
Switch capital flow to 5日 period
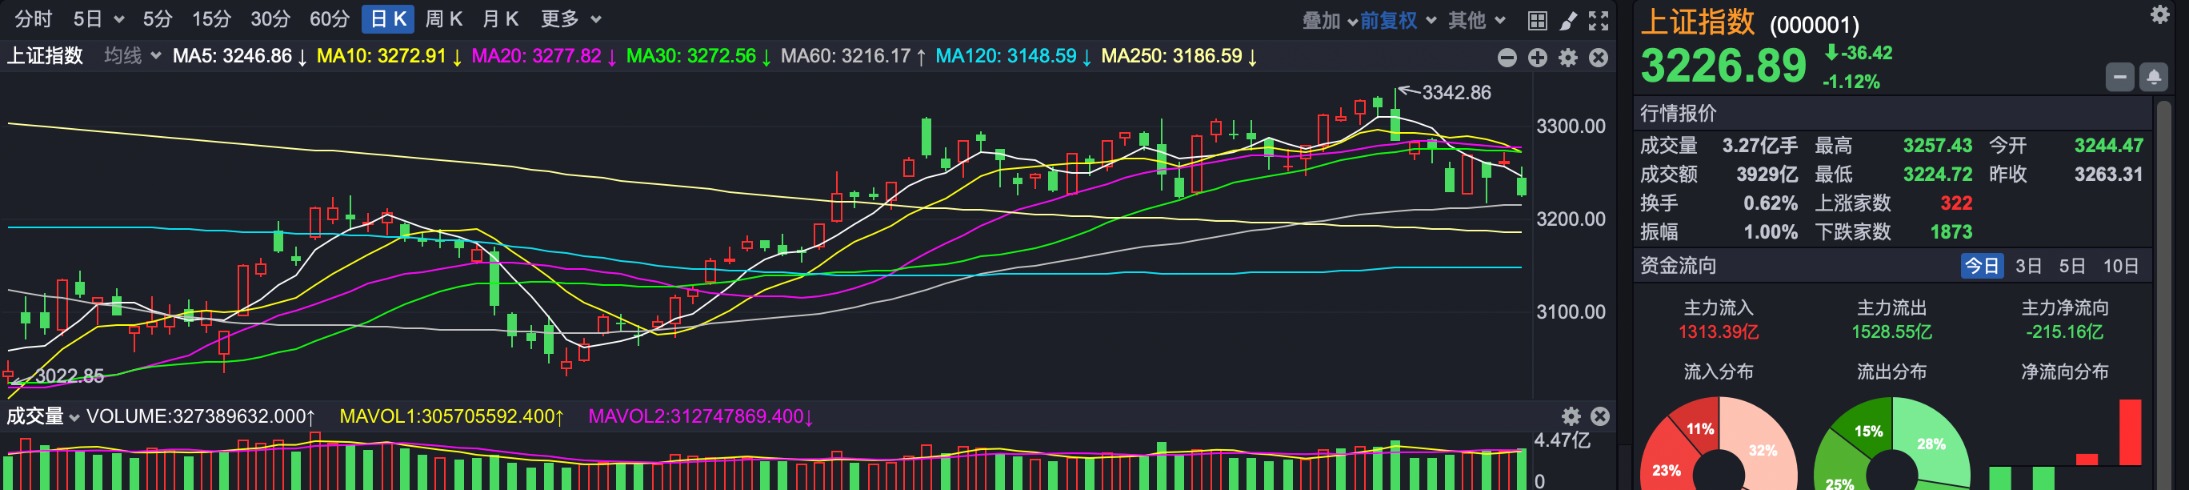(2071, 266)
